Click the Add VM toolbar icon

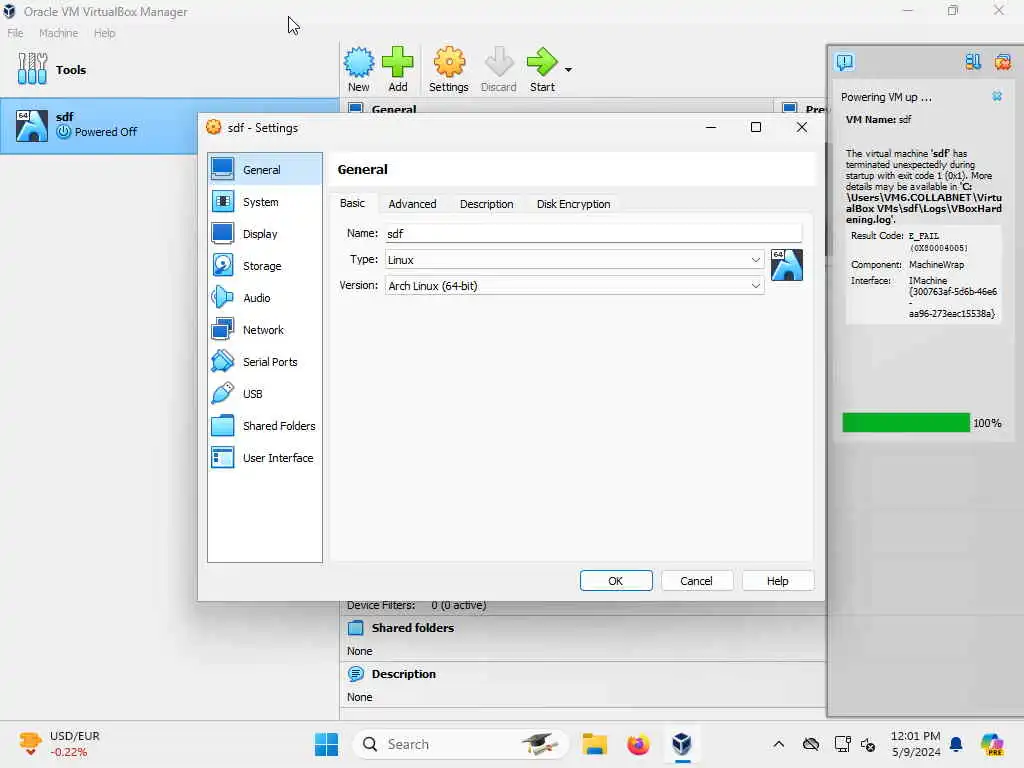(x=398, y=62)
